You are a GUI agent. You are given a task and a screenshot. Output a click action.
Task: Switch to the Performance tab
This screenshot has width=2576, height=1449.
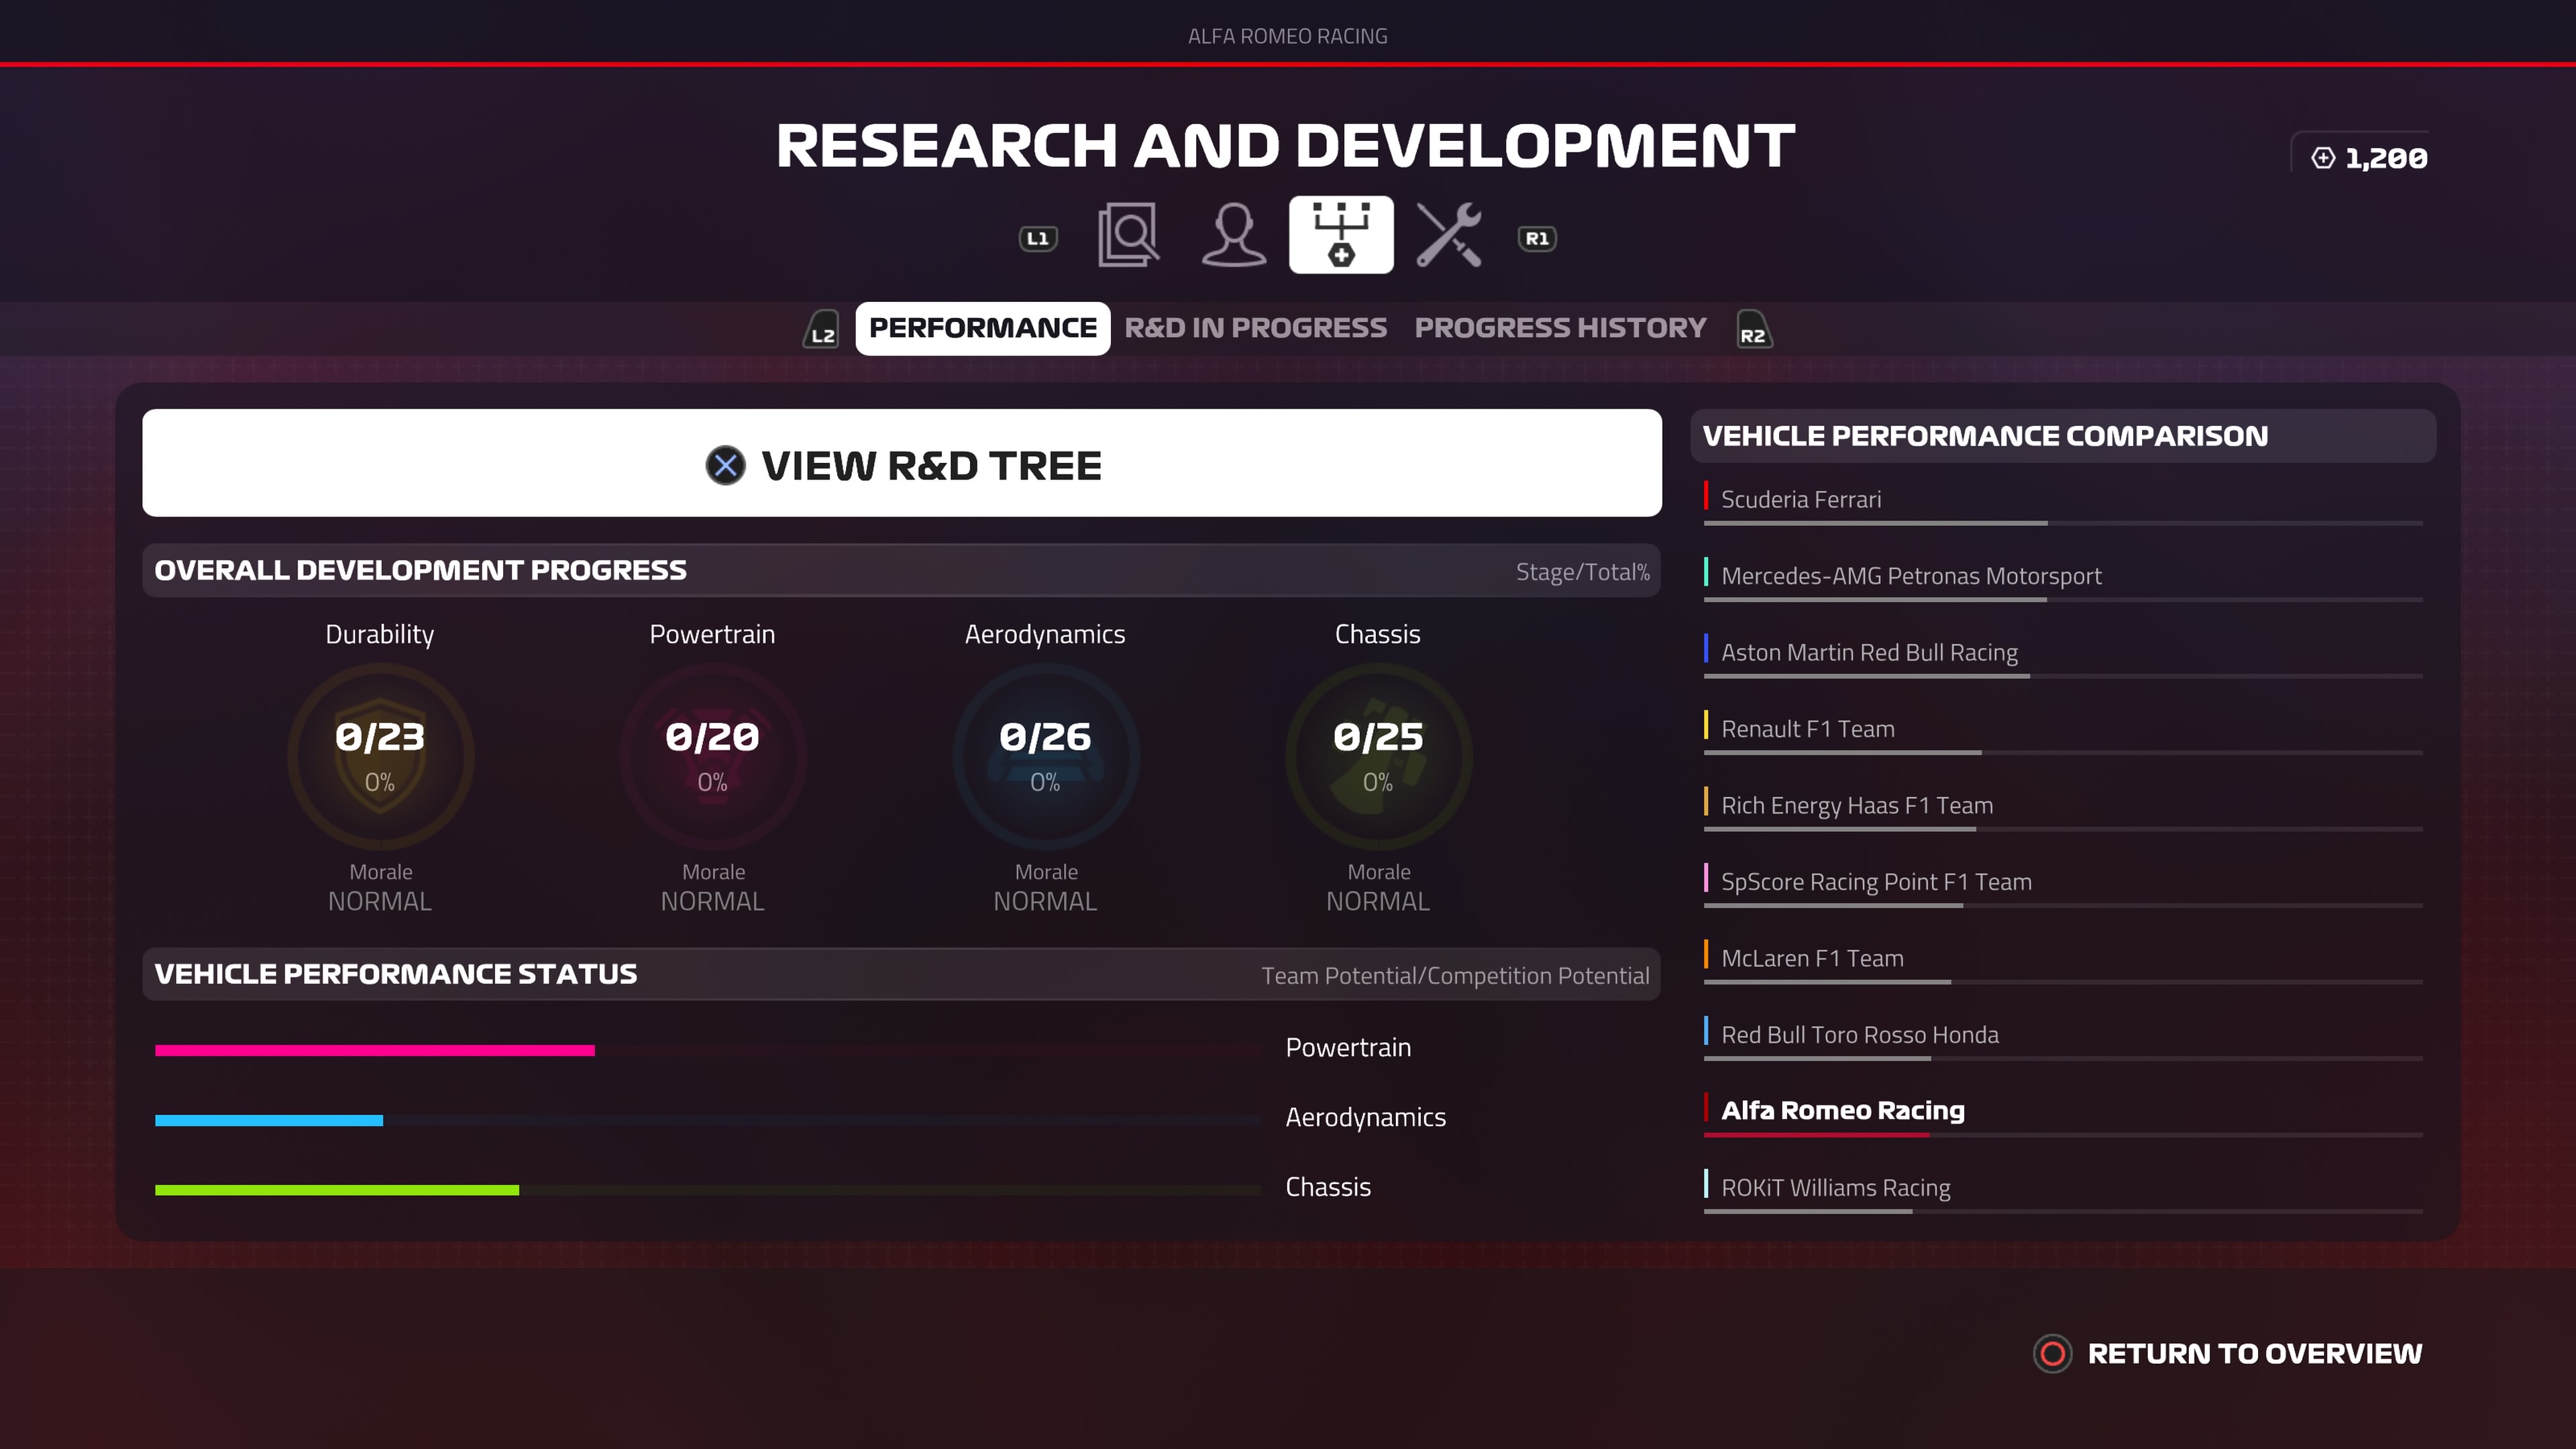pyautogui.click(x=982, y=328)
